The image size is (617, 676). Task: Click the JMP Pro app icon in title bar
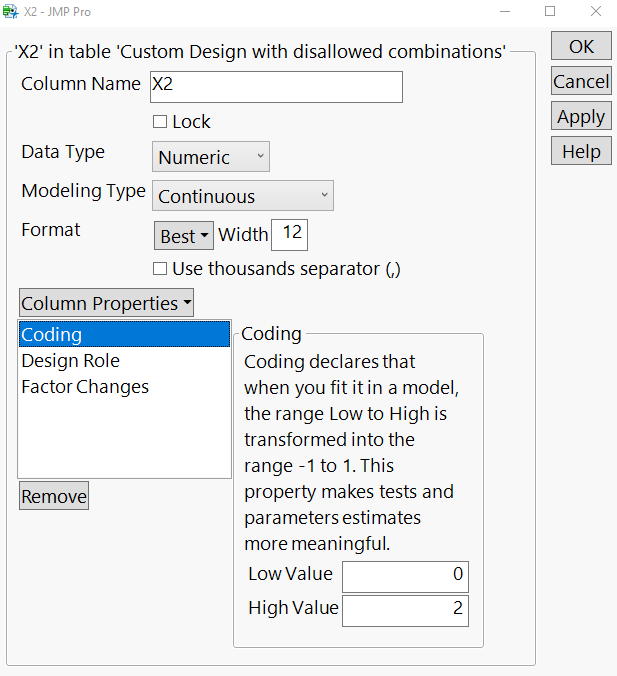click(x=11, y=11)
